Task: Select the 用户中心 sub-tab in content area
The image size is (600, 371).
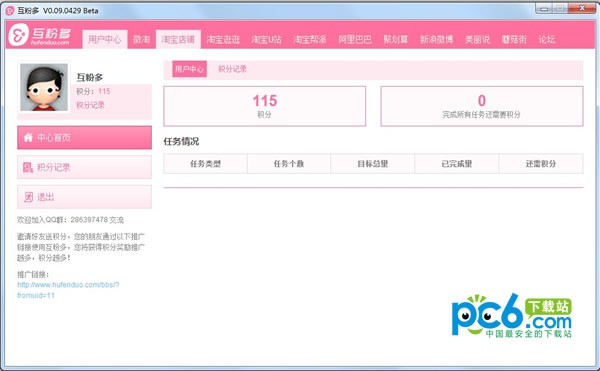Action: [189, 69]
